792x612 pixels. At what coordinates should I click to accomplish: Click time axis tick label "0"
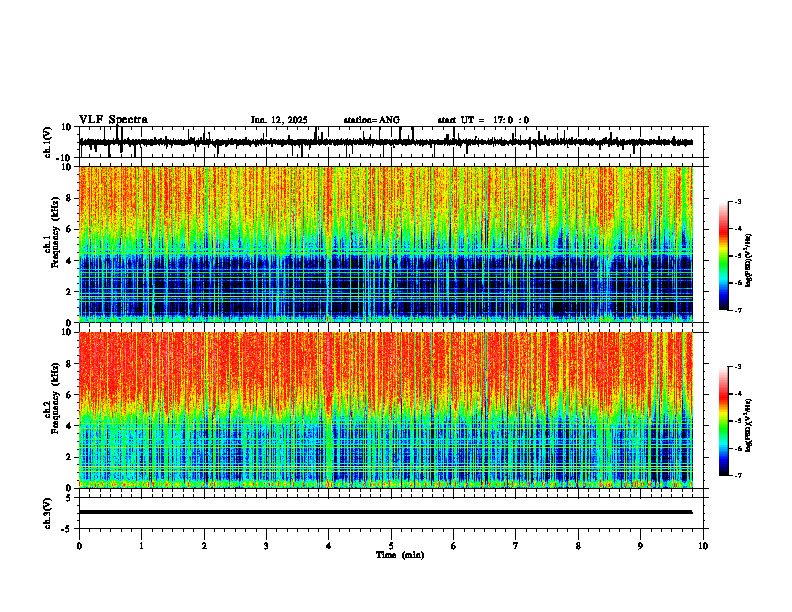(79, 546)
